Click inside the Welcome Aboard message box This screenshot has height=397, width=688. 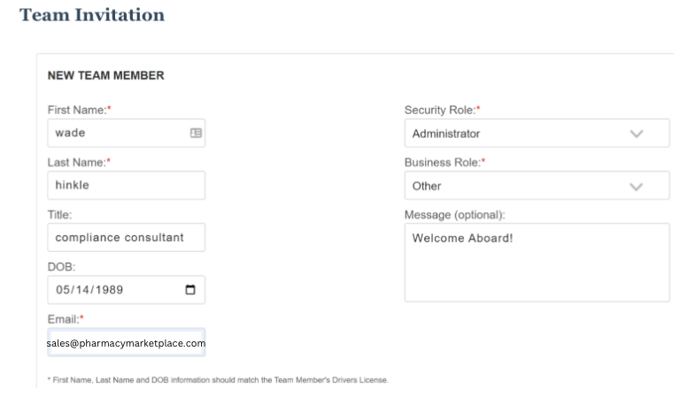(537, 262)
